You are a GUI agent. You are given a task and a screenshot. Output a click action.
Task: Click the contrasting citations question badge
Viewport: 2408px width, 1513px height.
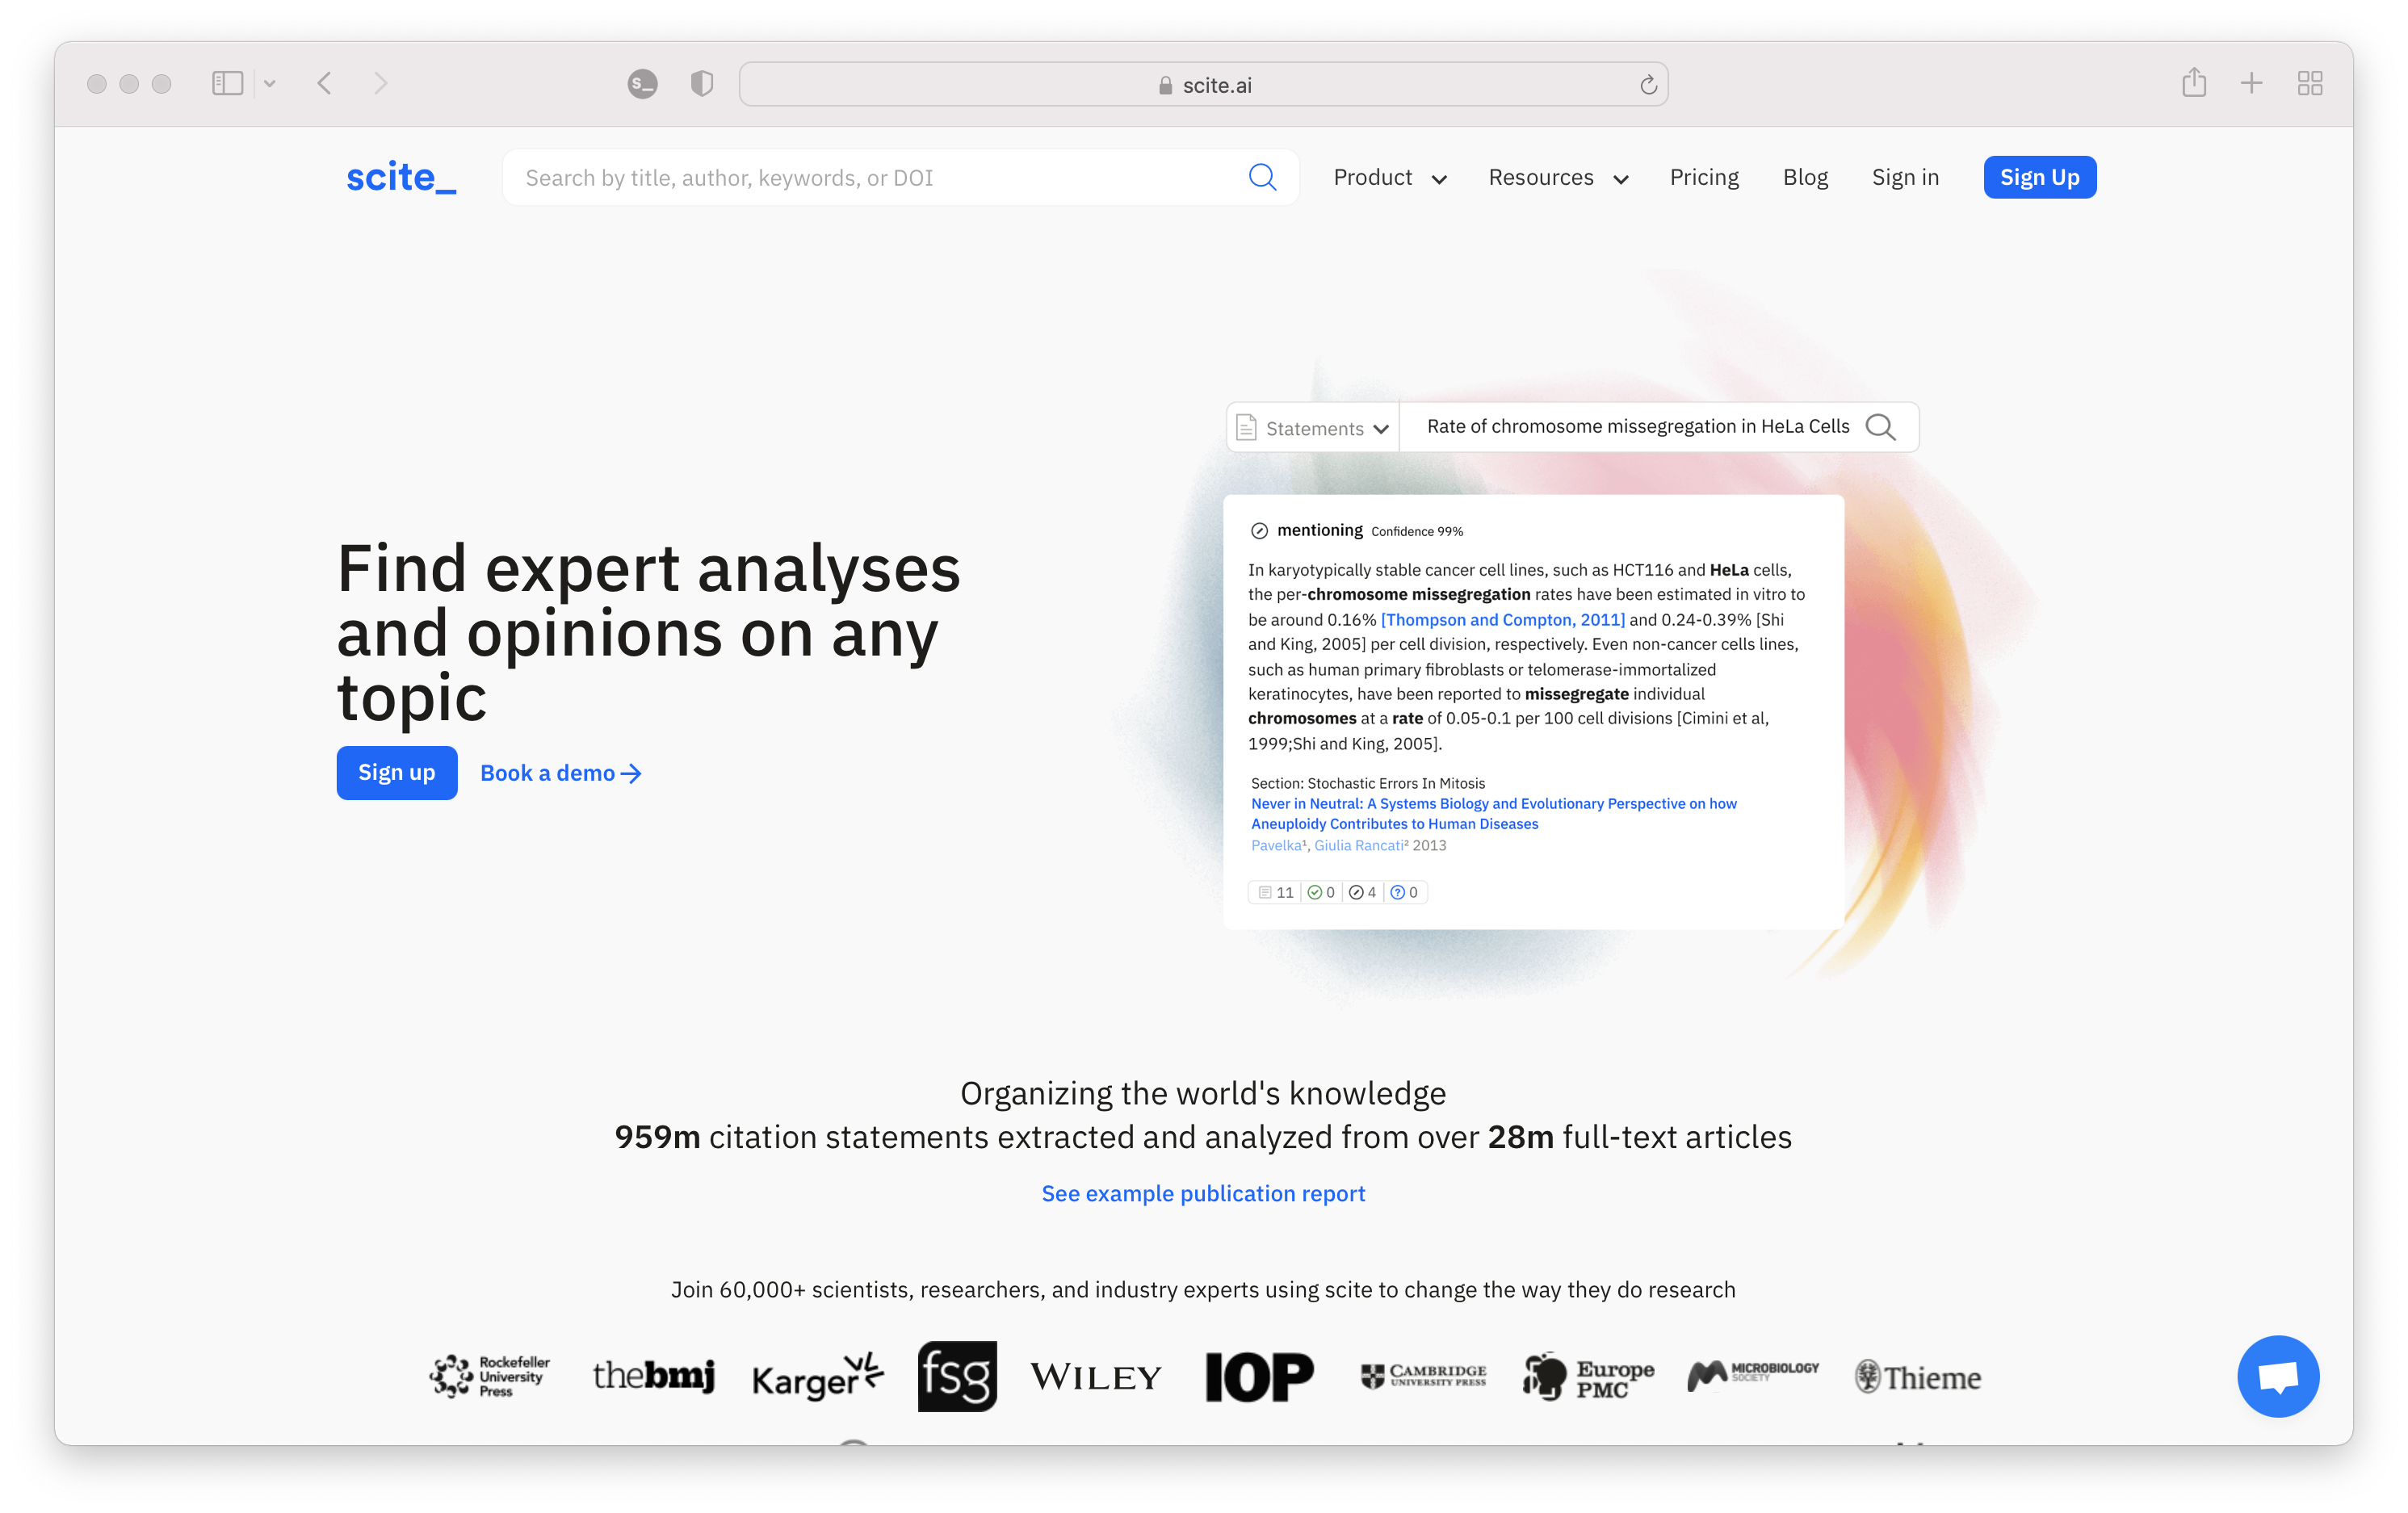point(1404,892)
